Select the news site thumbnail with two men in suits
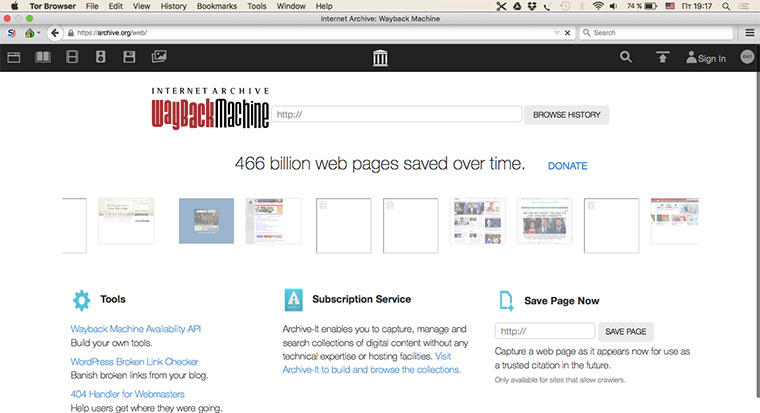 [544, 221]
